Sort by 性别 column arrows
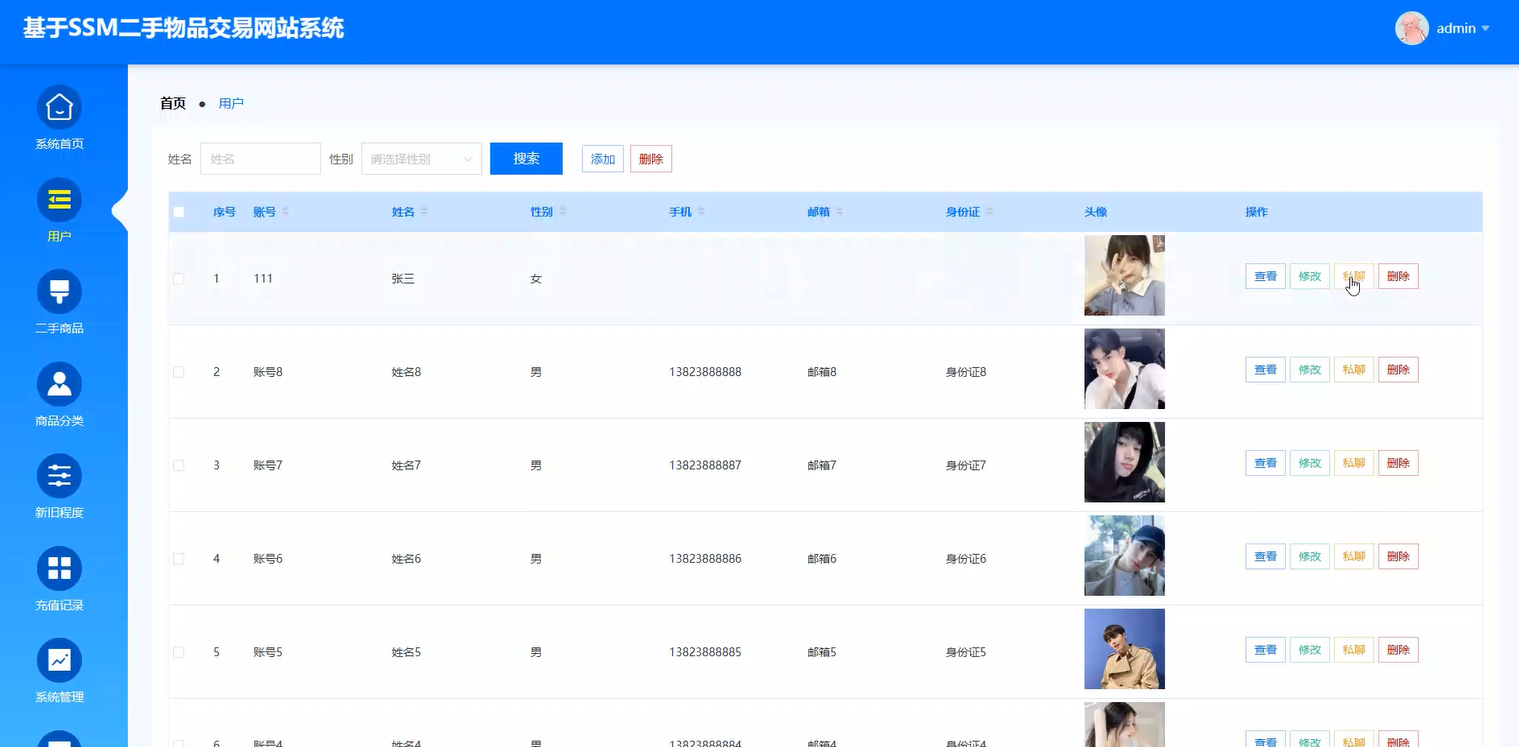The image size is (1519, 747). pos(562,212)
